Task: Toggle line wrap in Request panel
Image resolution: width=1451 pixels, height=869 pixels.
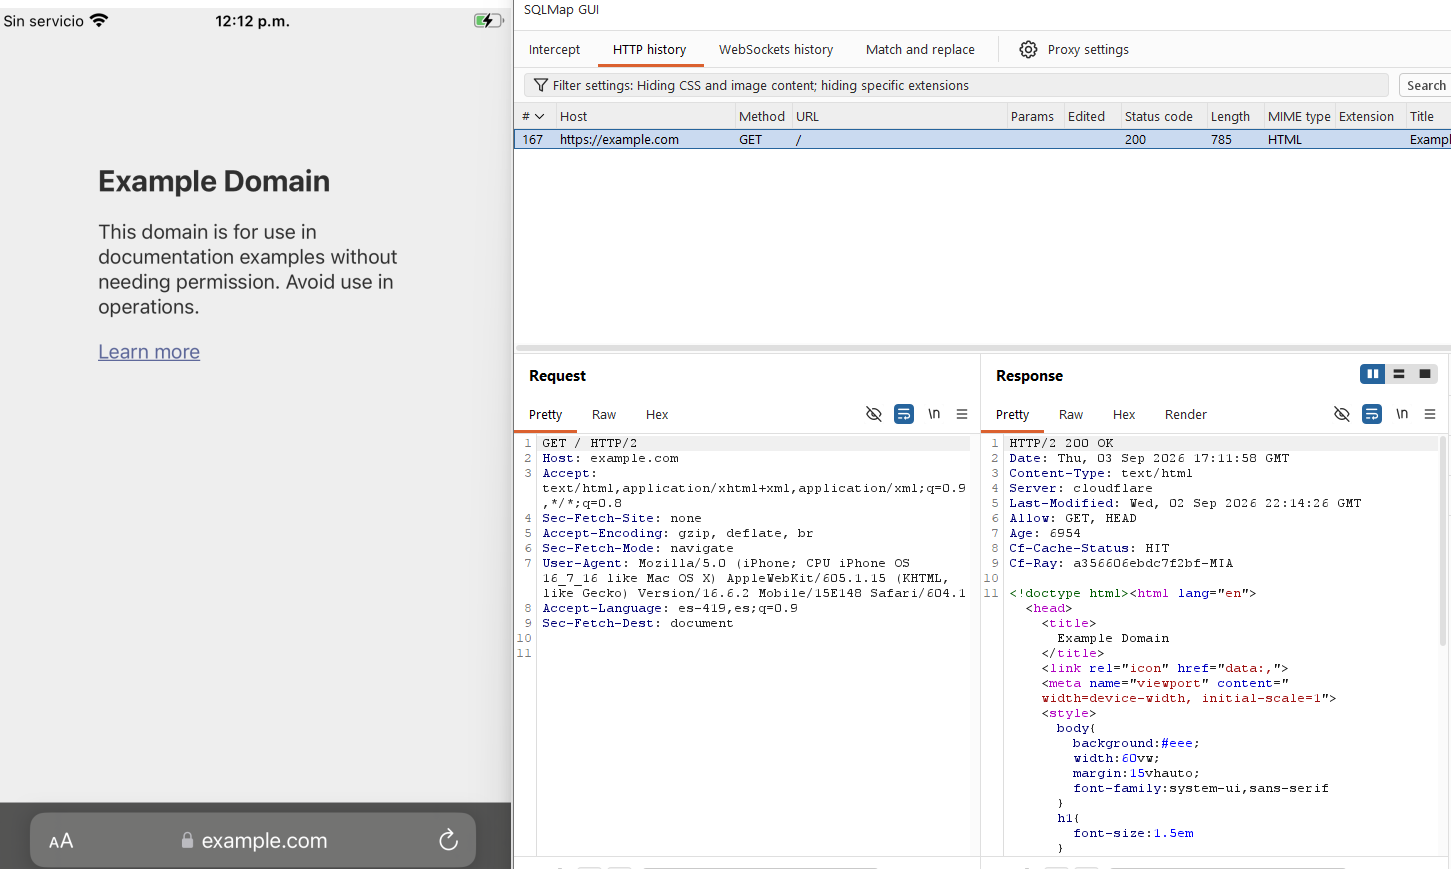Action: pyautogui.click(x=904, y=414)
